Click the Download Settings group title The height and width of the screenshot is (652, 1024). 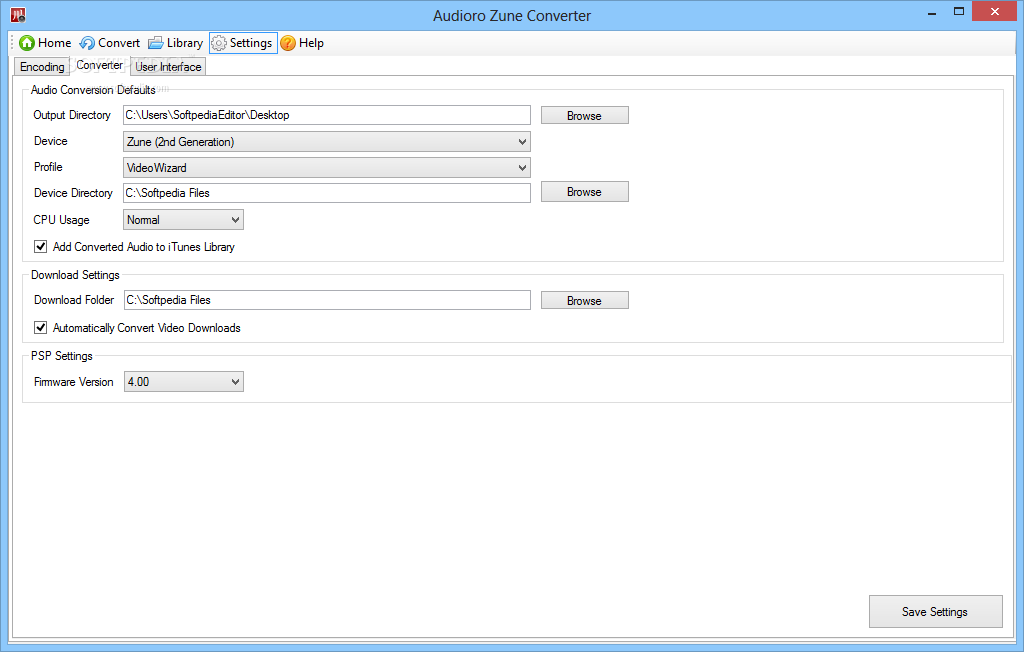click(75, 275)
